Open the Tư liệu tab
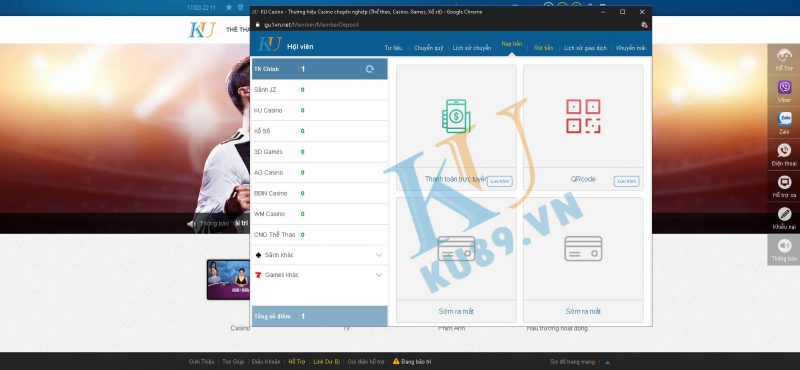 393,48
